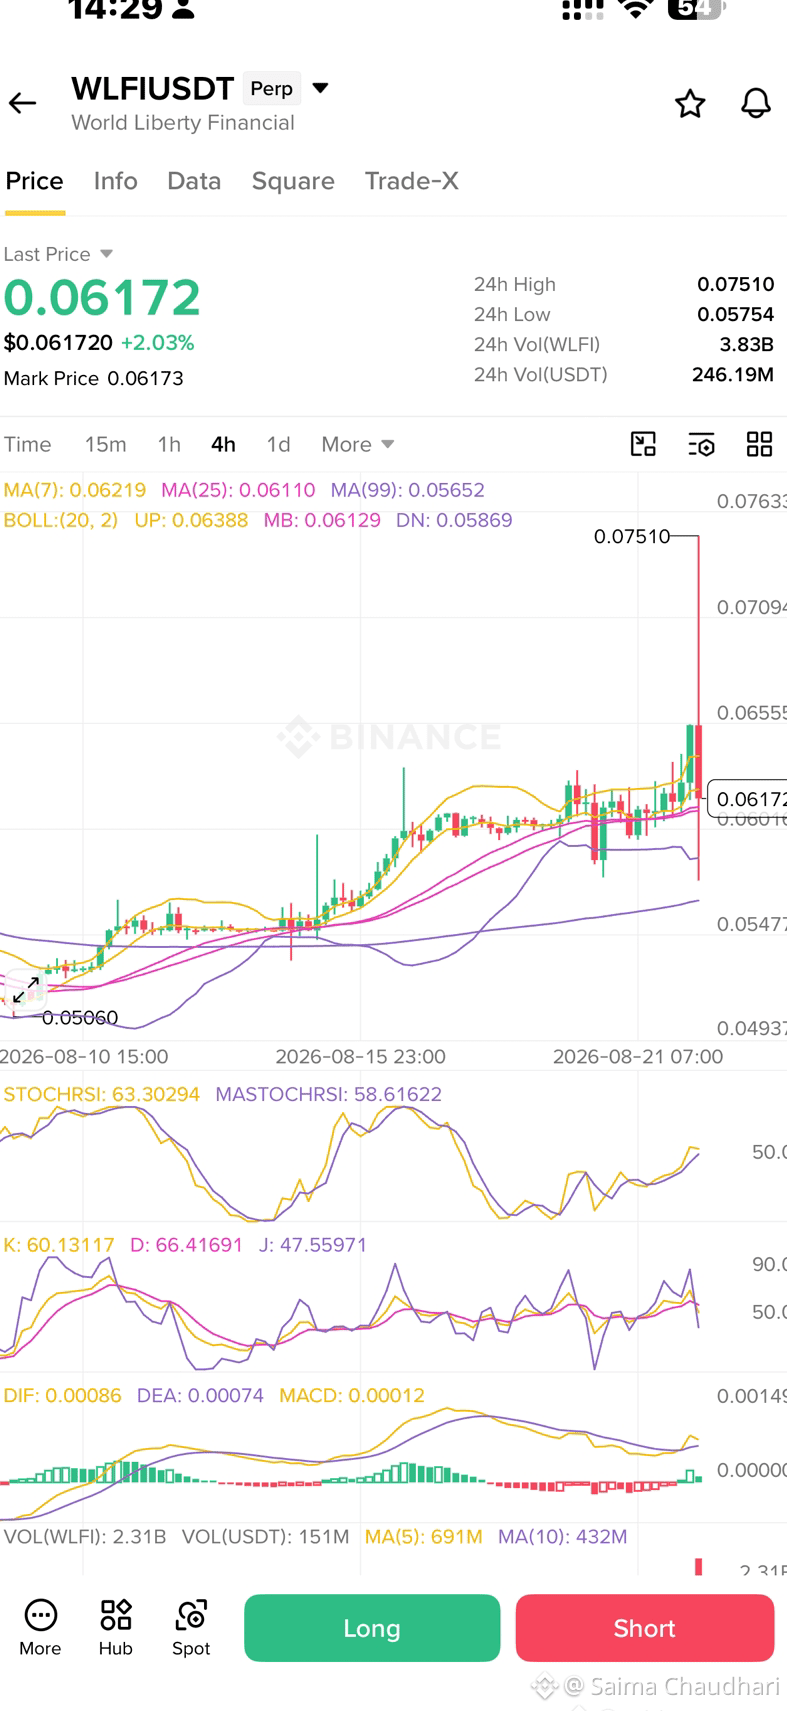Tap the MA(25): 0.06110 indicator label
787x1711 pixels.
pyautogui.click(x=239, y=490)
